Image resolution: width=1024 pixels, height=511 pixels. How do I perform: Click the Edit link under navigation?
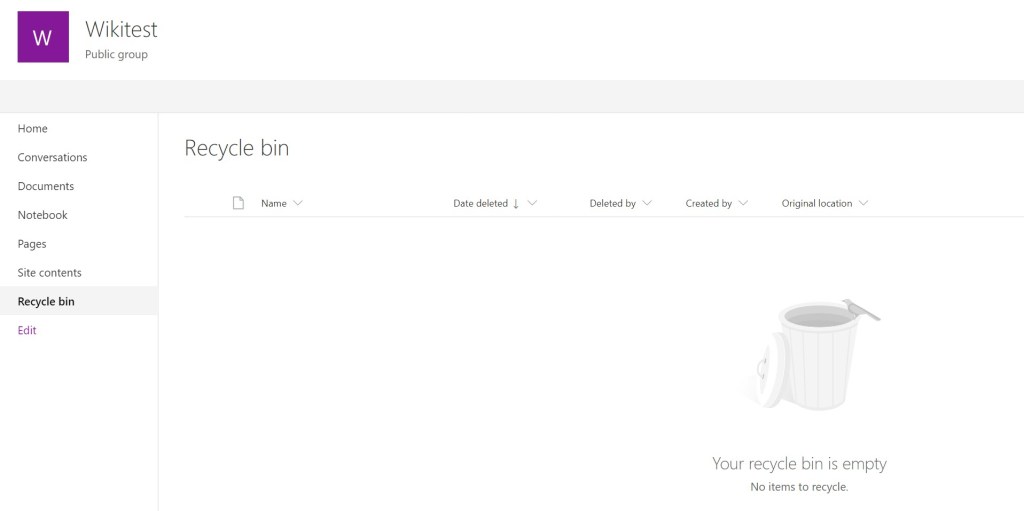(x=27, y=331)
